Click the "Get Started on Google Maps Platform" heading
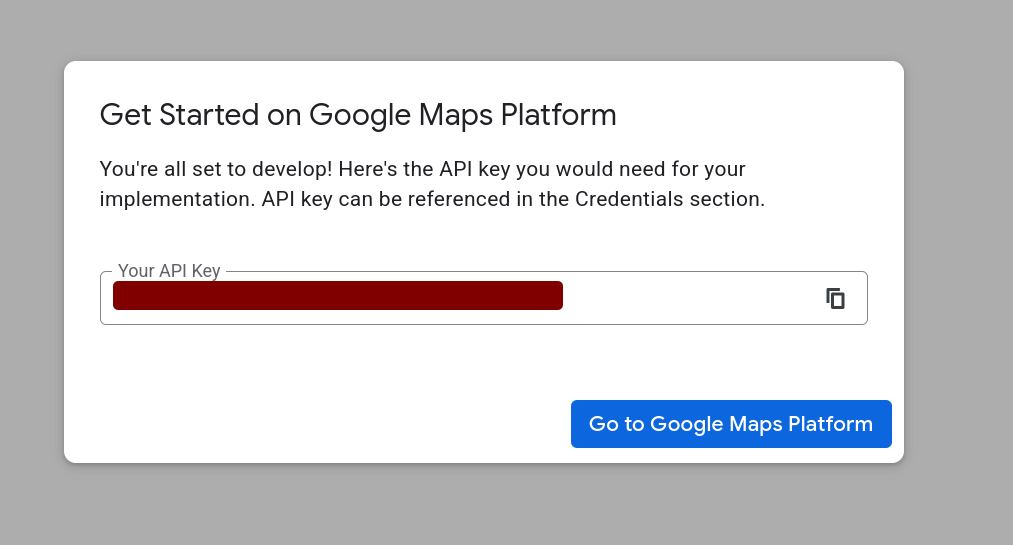This screenshot has height=545, width=1013. click(358, 115)
